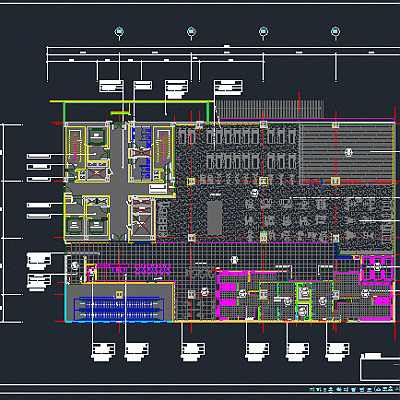
Task: Select the long yellow-green line above the cores
Action: point(132,101)
